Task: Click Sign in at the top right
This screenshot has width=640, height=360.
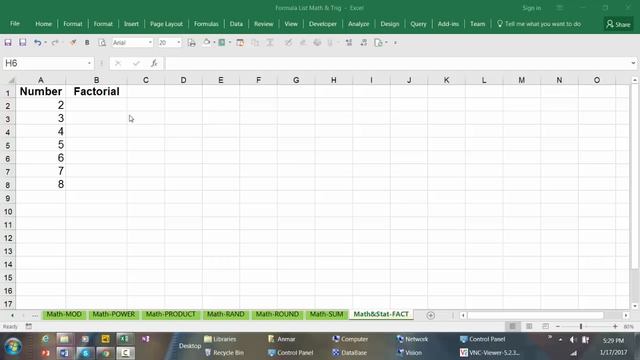Action: [531, 8]
